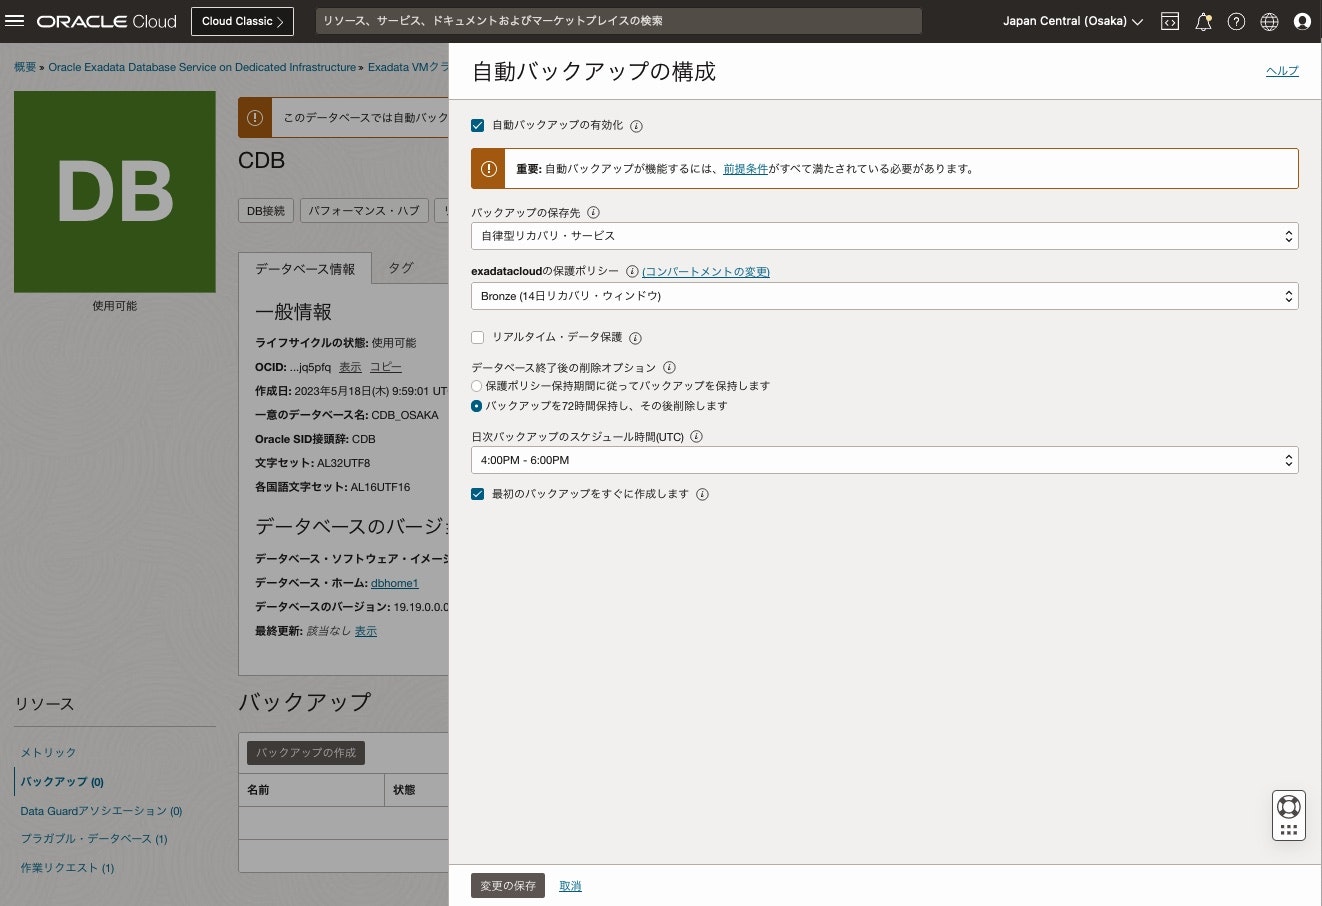Open the Cloud Shell developer tools icon
Image resolution: width=1322 pixels, height=906 pixels.
1169,21
